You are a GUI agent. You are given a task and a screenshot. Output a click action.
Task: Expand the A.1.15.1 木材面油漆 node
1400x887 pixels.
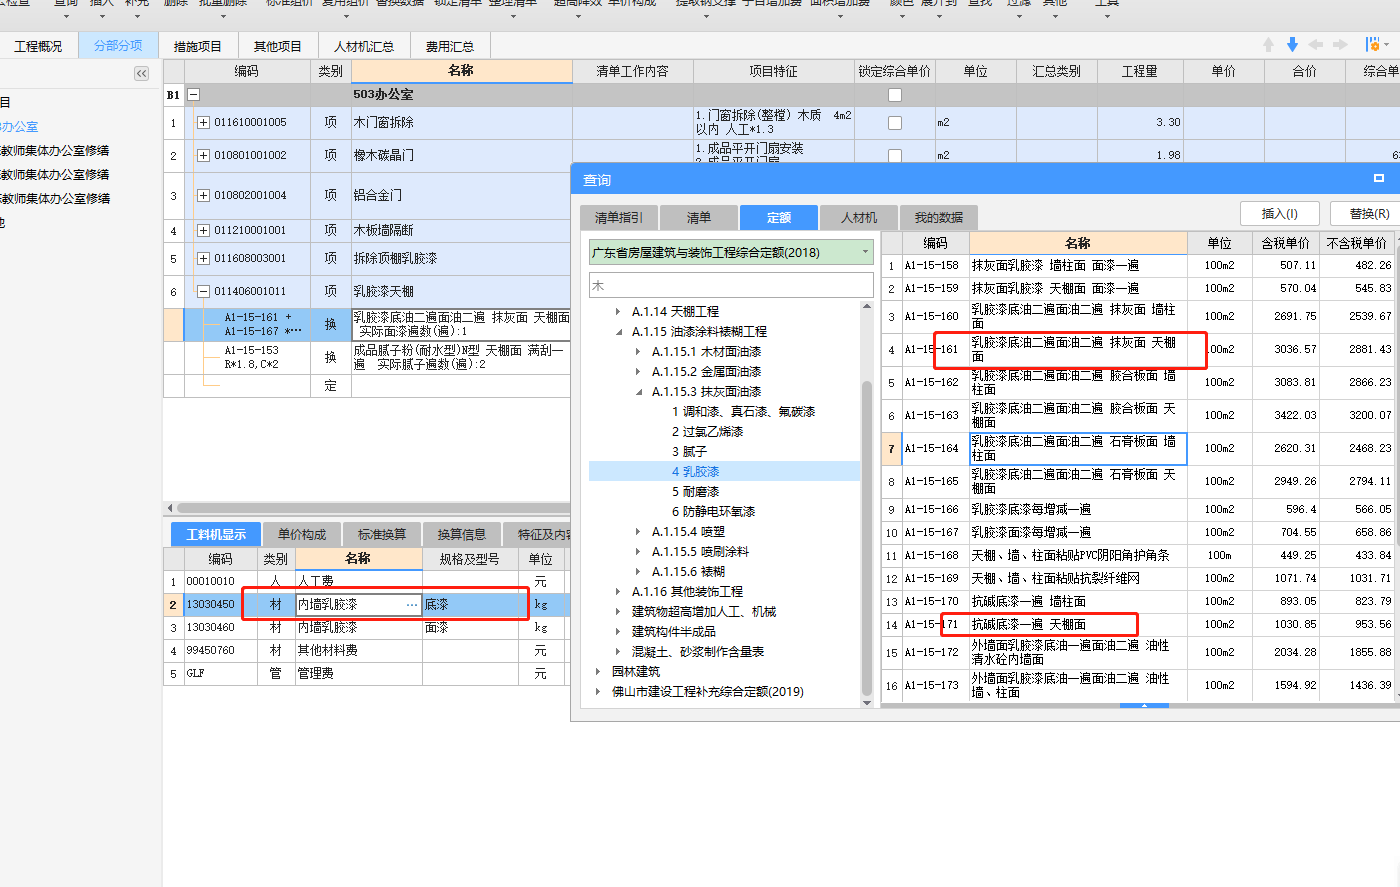pyautogui.click(x=638, y=352)
